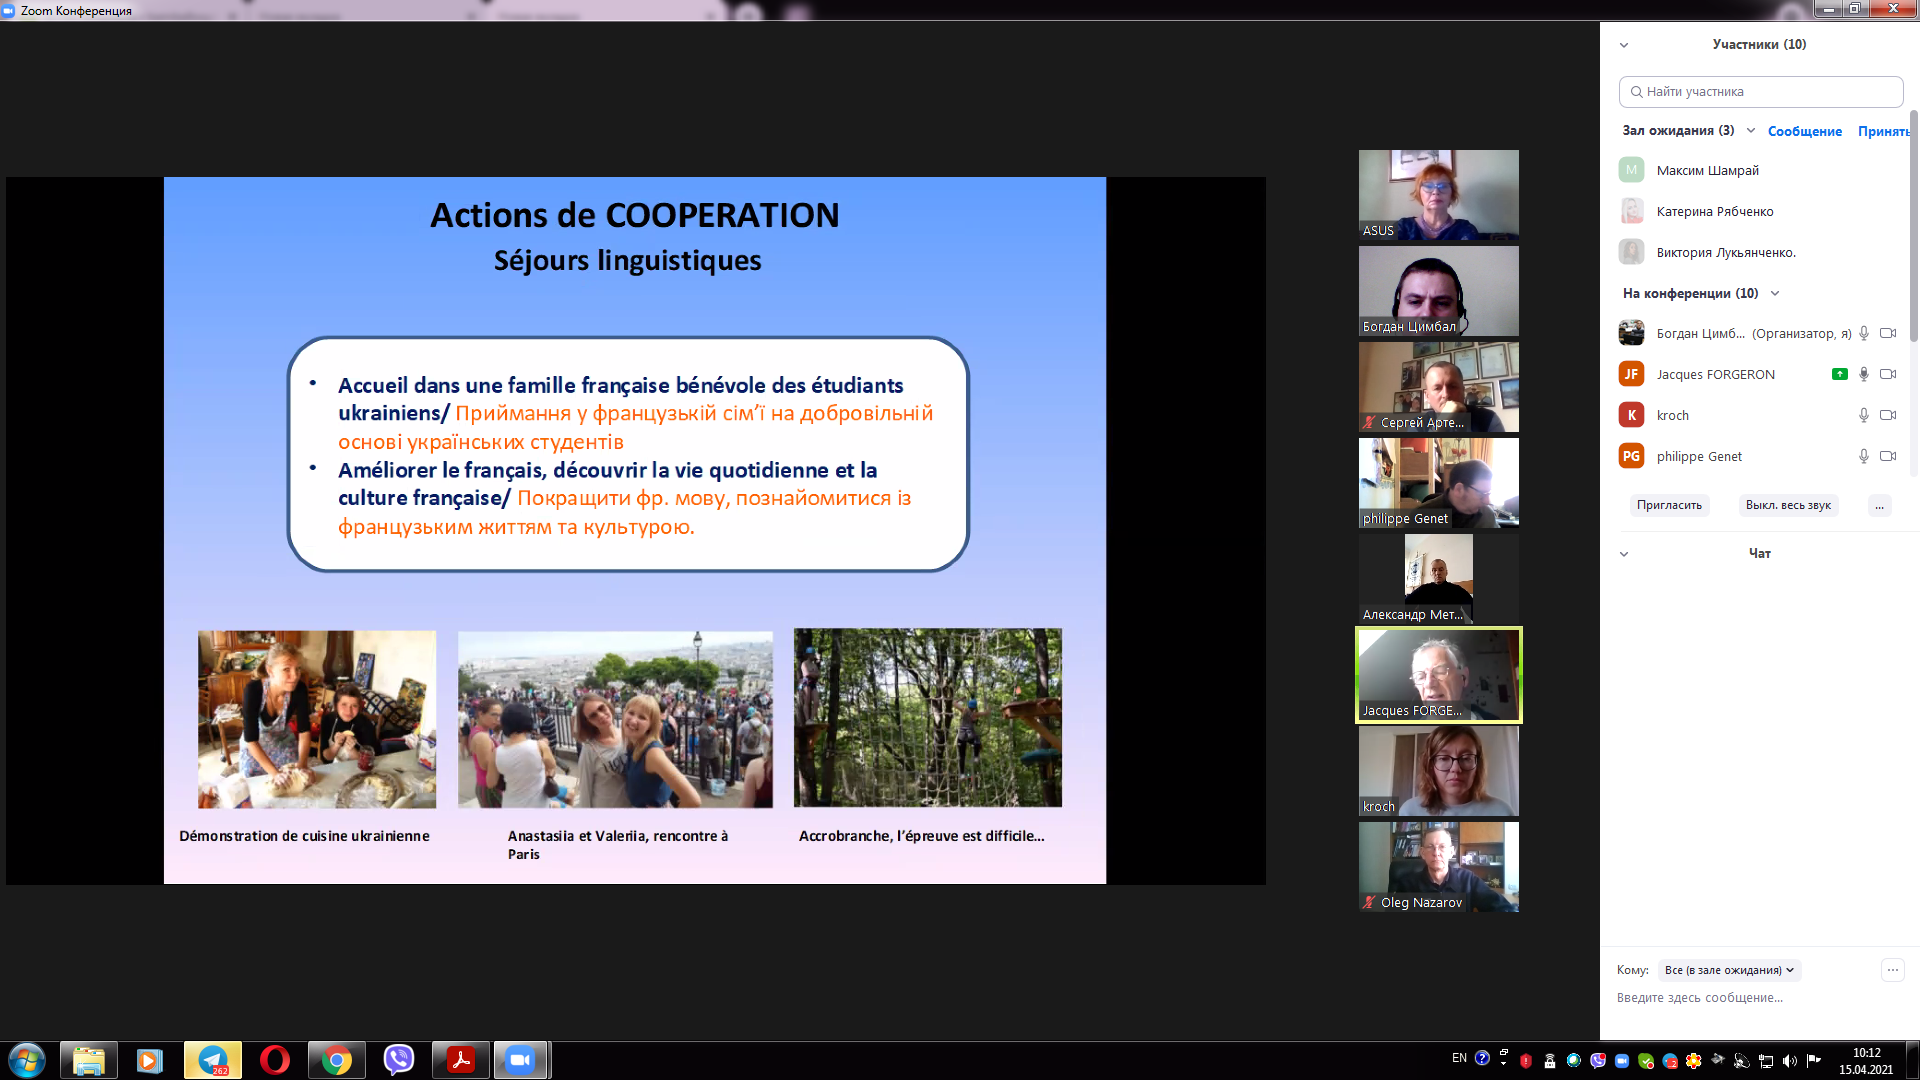Open chat options three-dot menu

coord(1892,970)
